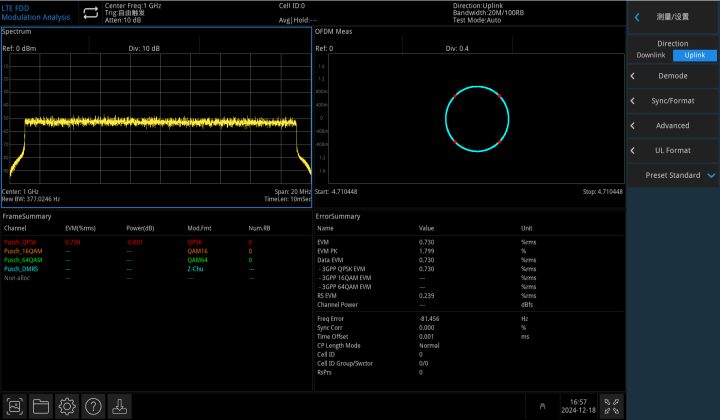Click the Bandwidth 20M/100RB header text
The height and width of the screenshot is (420, 720).
488,13
